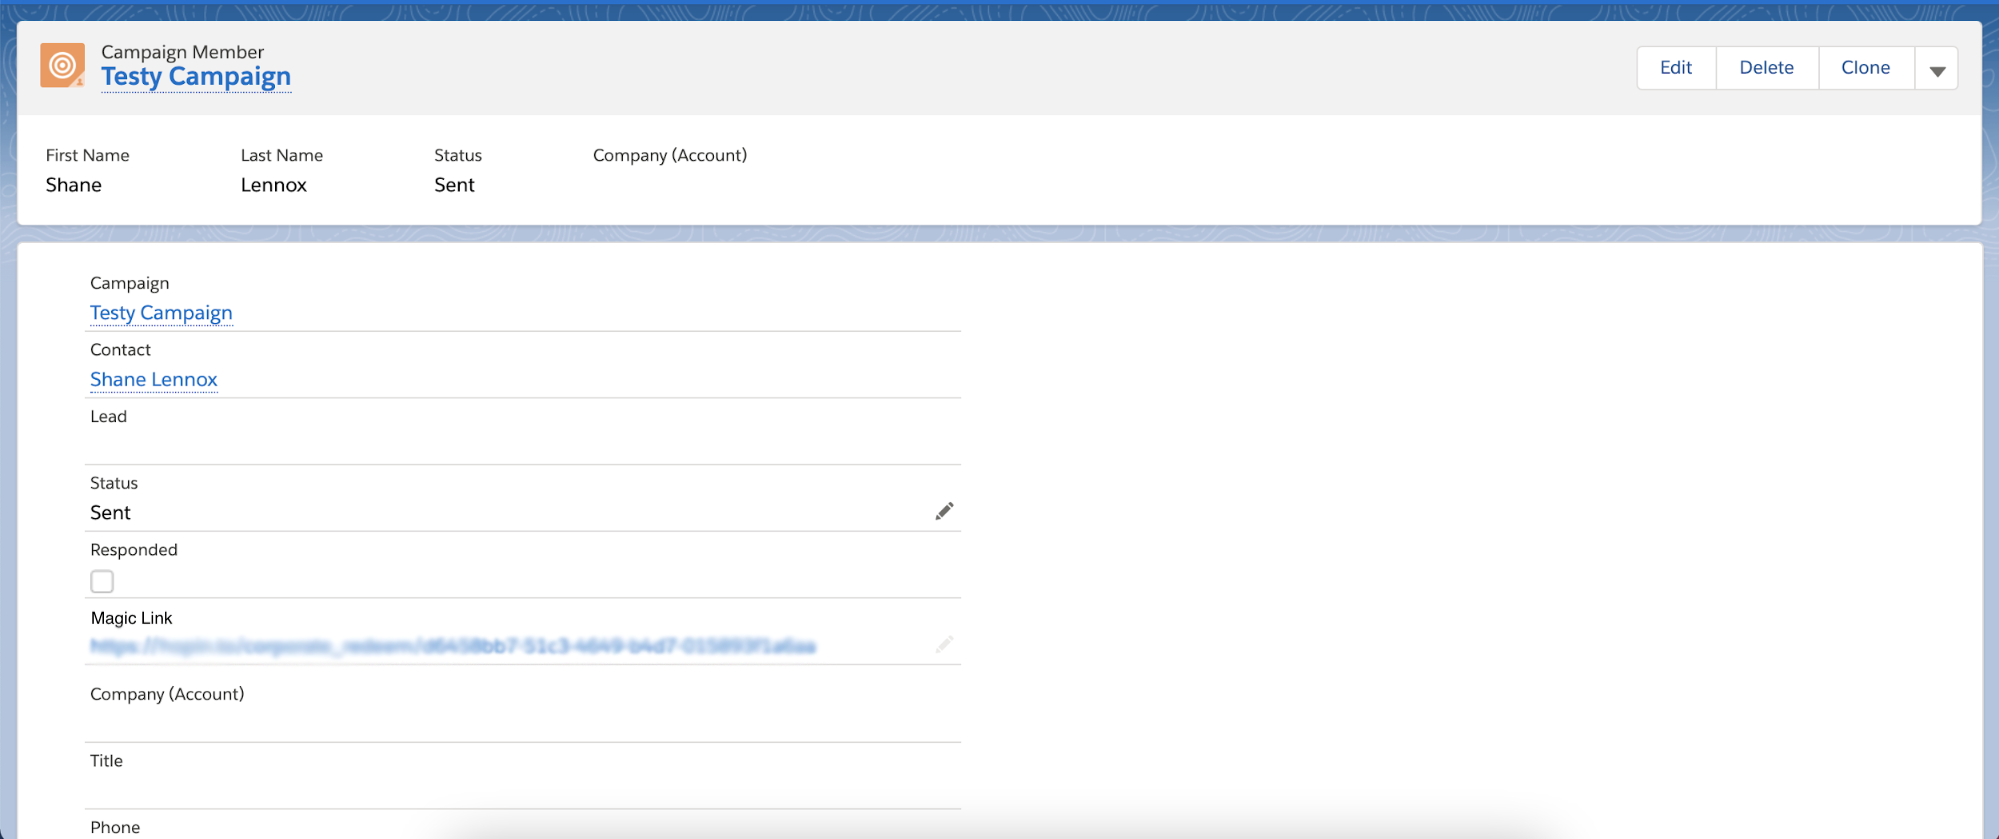Image resolution: width=1999 pixels, height=839 pixels.
Task: Open the Testy Campaign header title link
Action: tap(196, 77)
